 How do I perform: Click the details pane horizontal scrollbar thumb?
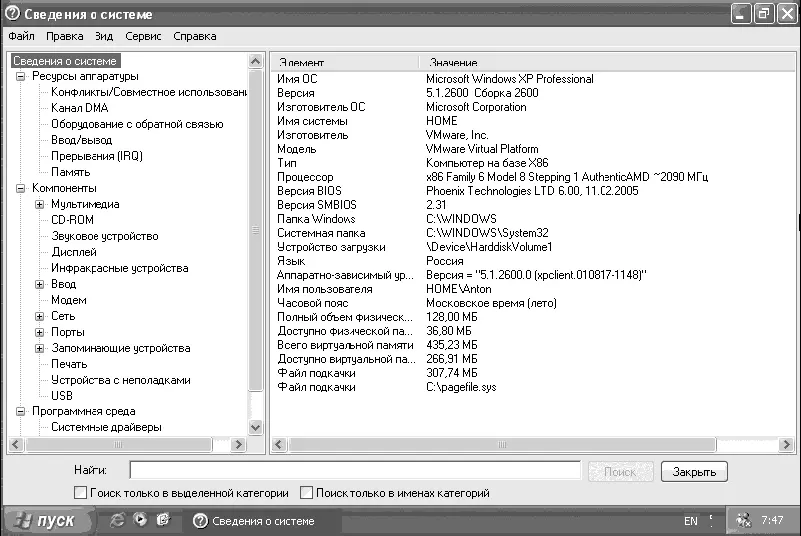click(x=502, y=445)
